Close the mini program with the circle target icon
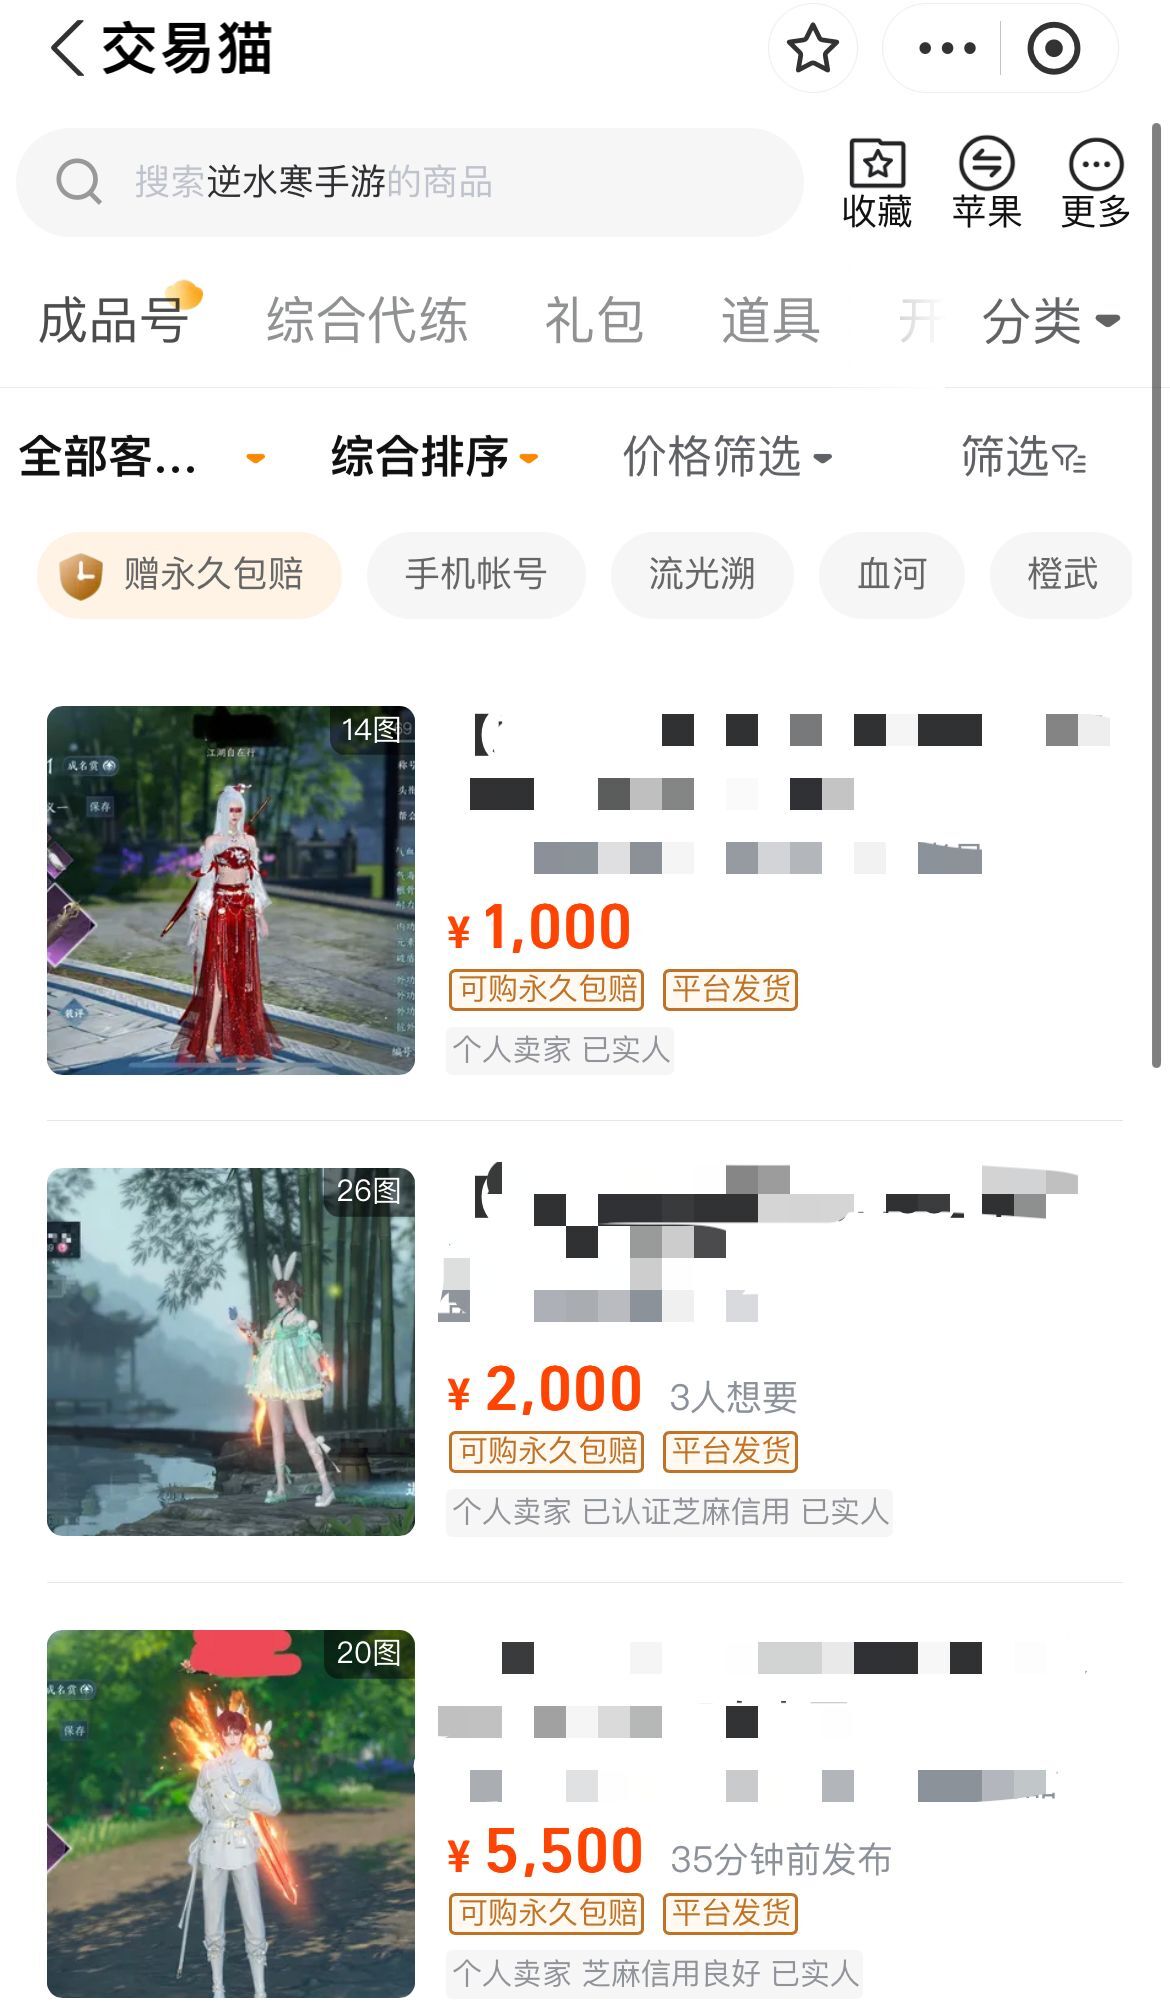The width and height of the screenshot is (1170, 2016). tap(1054, 48)
